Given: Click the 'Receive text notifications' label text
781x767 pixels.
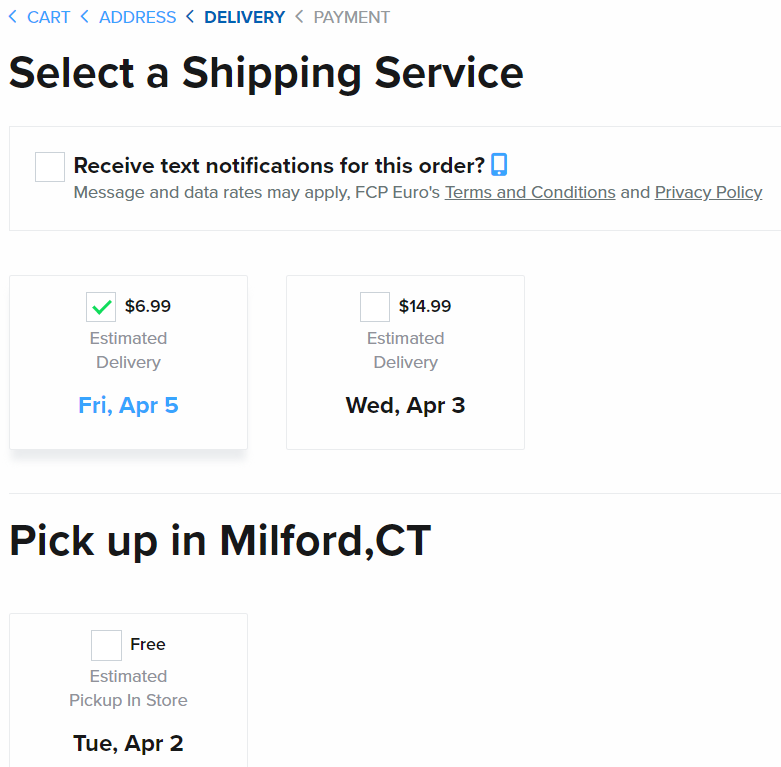Looking at the screenshot, I should (279, 165).
